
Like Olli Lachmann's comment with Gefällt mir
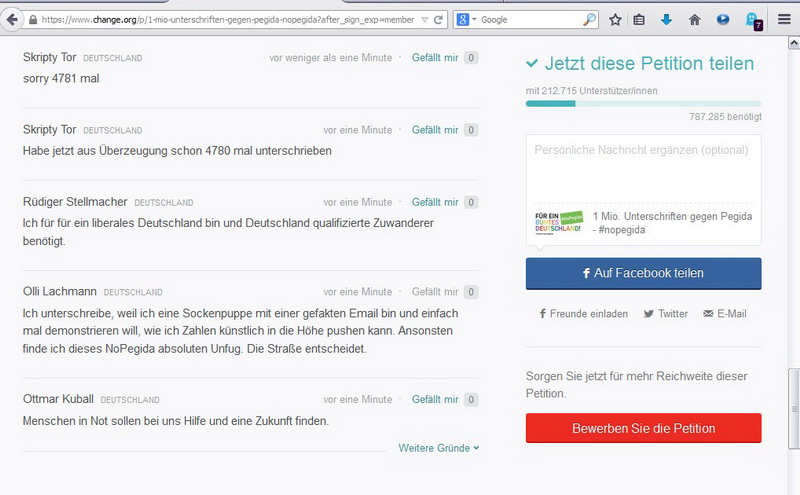click(435, 292)
